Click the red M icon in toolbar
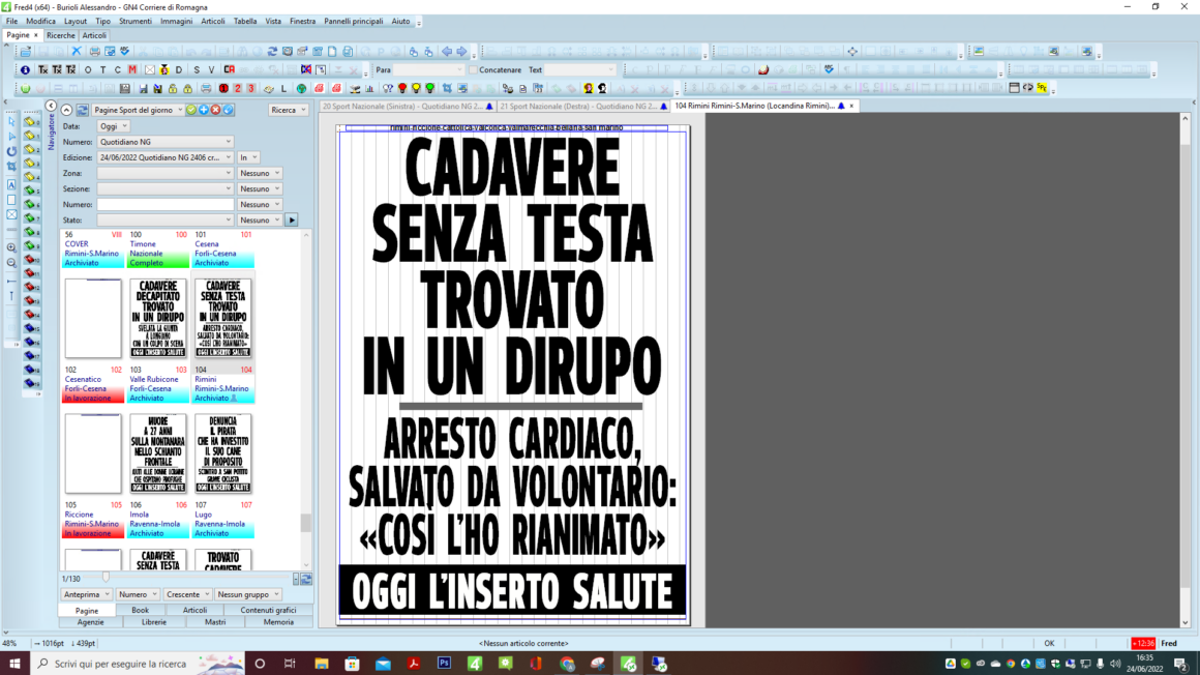The width and height of the screenshot is (1200, 675). (132, 70)
